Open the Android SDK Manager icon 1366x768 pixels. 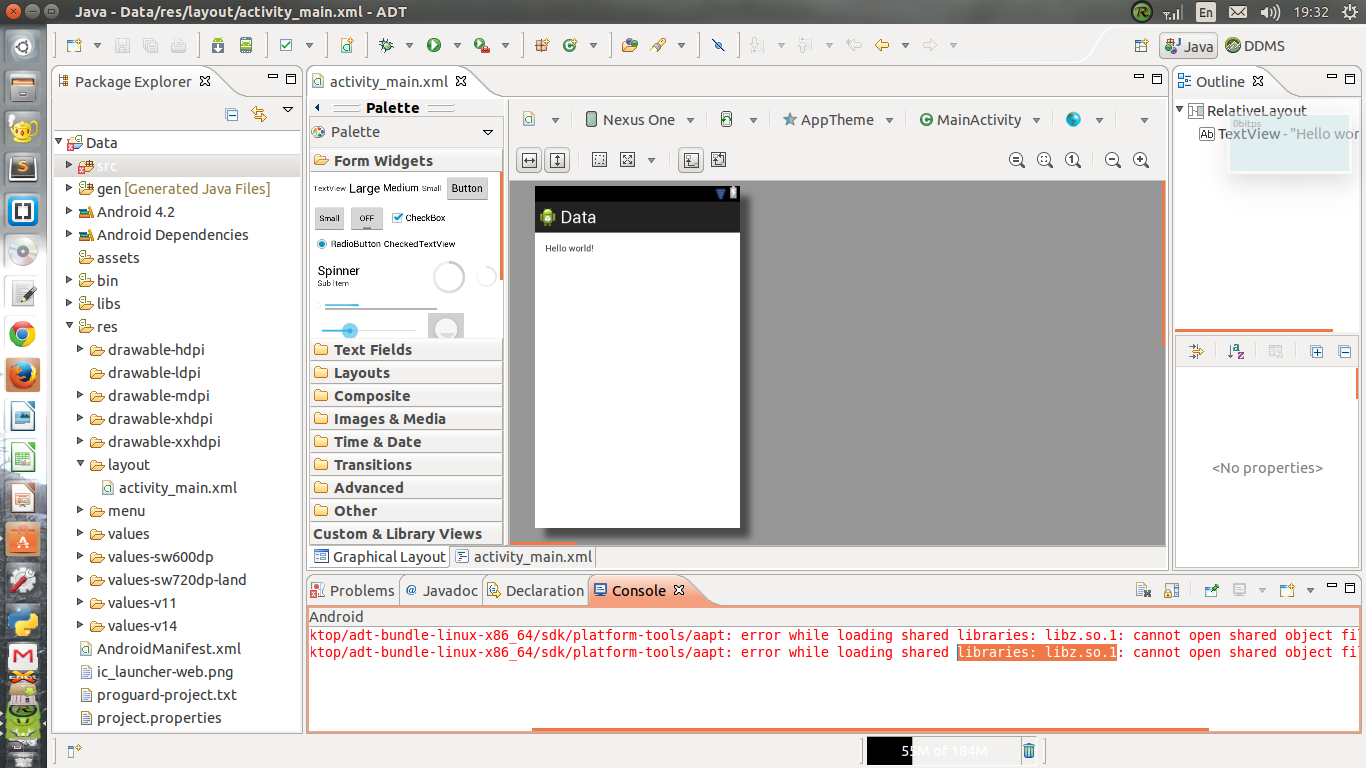(218, 45)
